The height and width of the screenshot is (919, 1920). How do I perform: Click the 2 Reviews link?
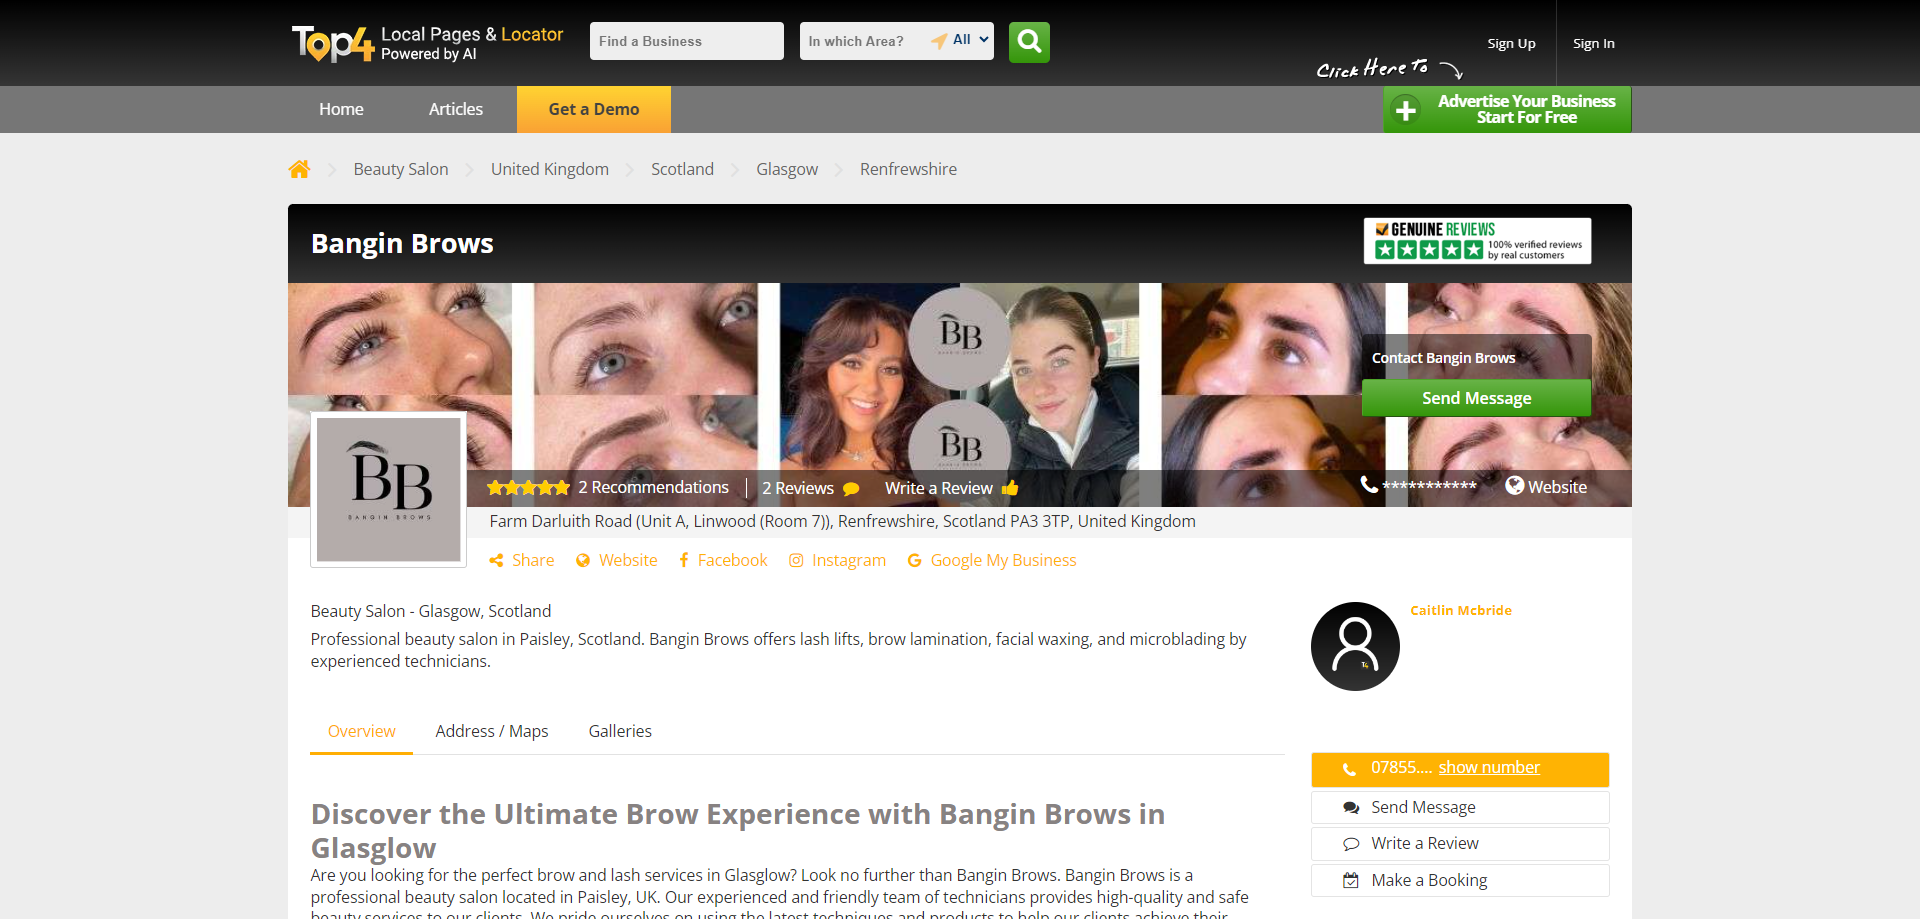pos(798,488)
